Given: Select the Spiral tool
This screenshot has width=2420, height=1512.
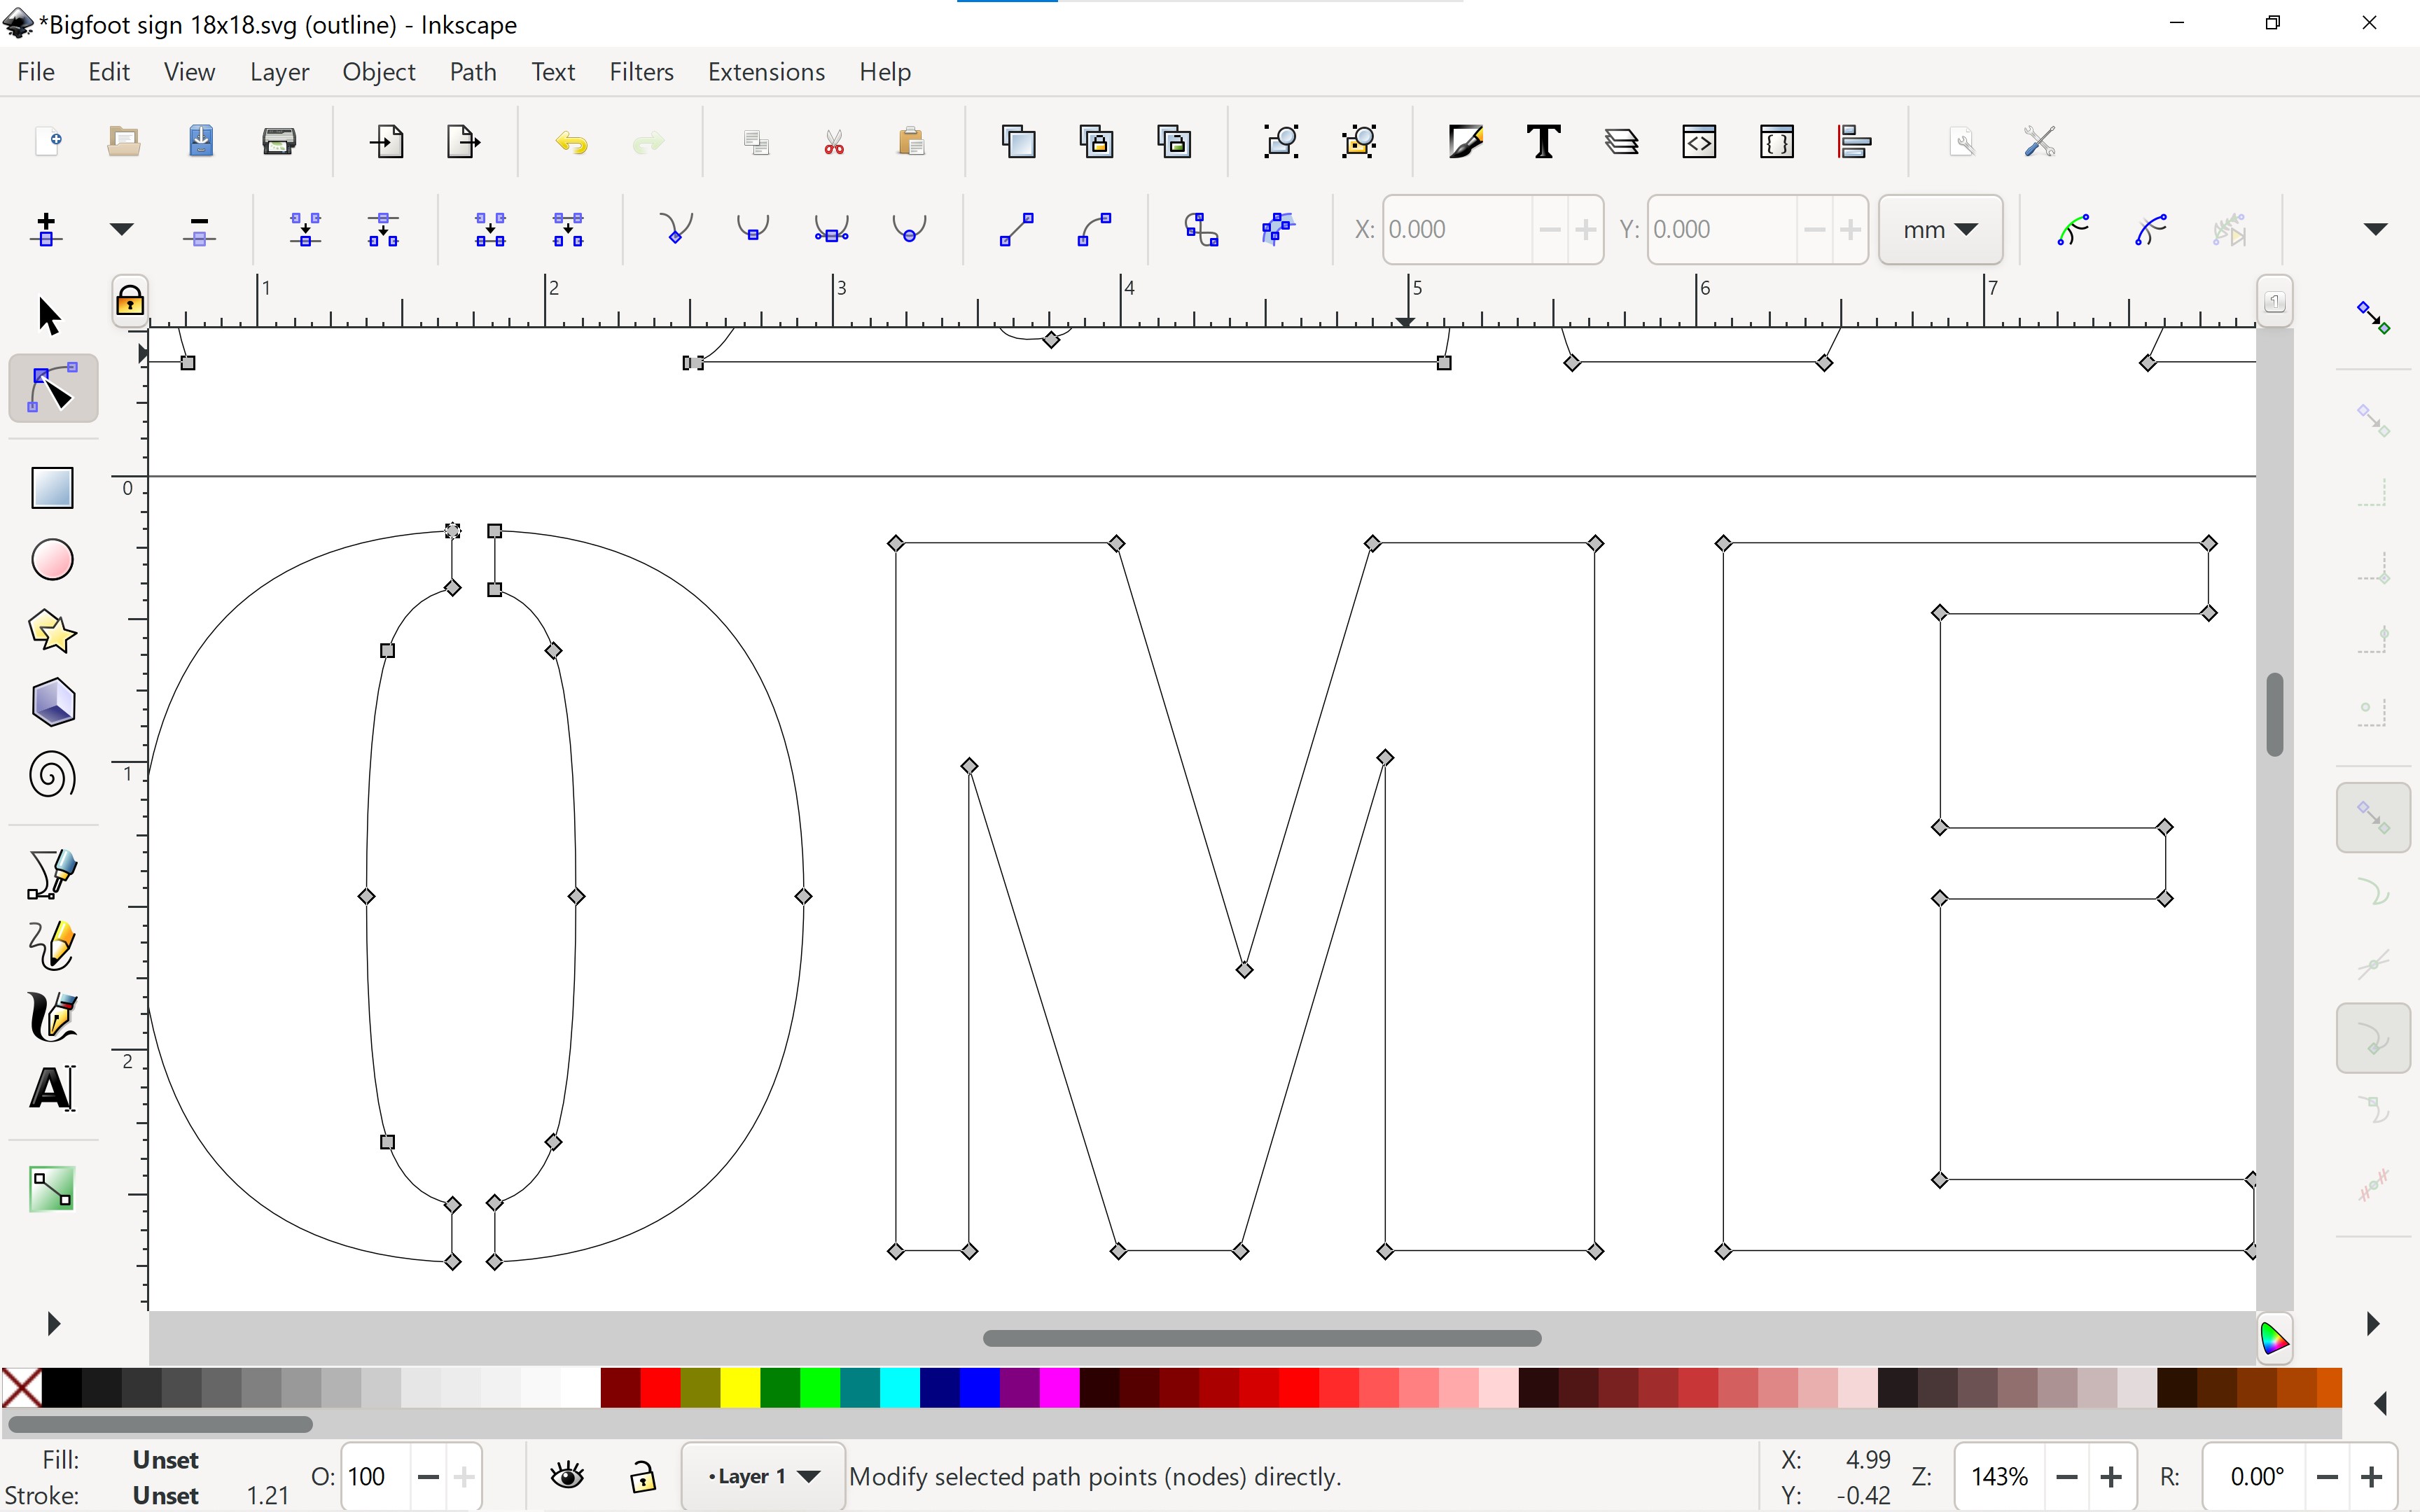Looking at the screenshot, I should 52,775.
